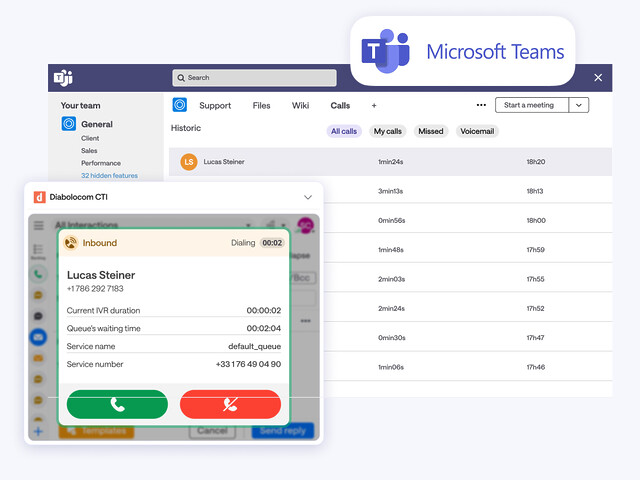The image size is (640, 480).
Task: Add a new tab with plus icon
Action: [374, 105]
